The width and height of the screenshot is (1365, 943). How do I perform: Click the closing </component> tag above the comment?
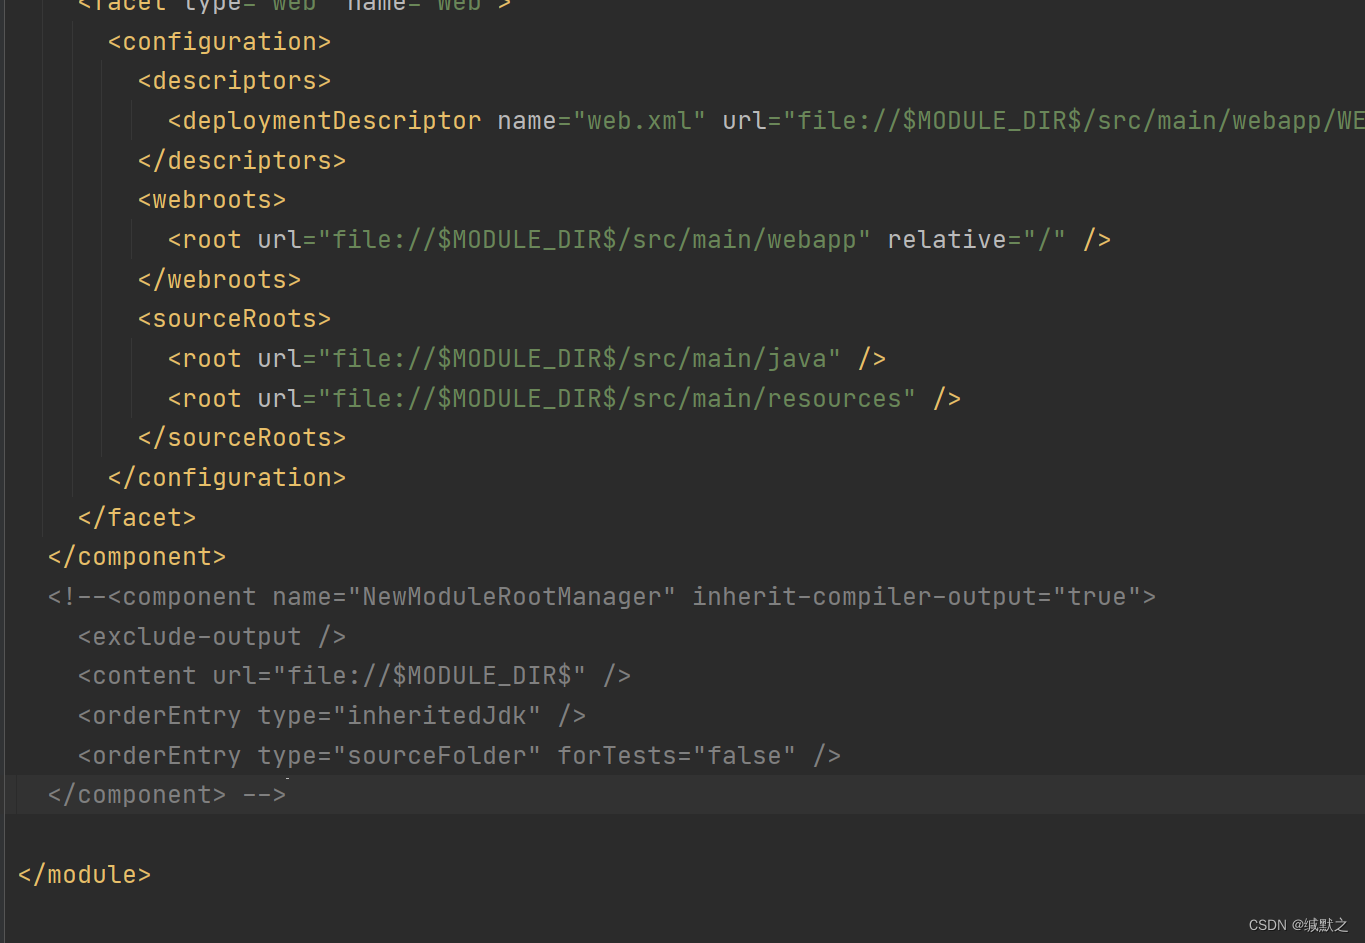pyautogui.click(x=136, y=556)
